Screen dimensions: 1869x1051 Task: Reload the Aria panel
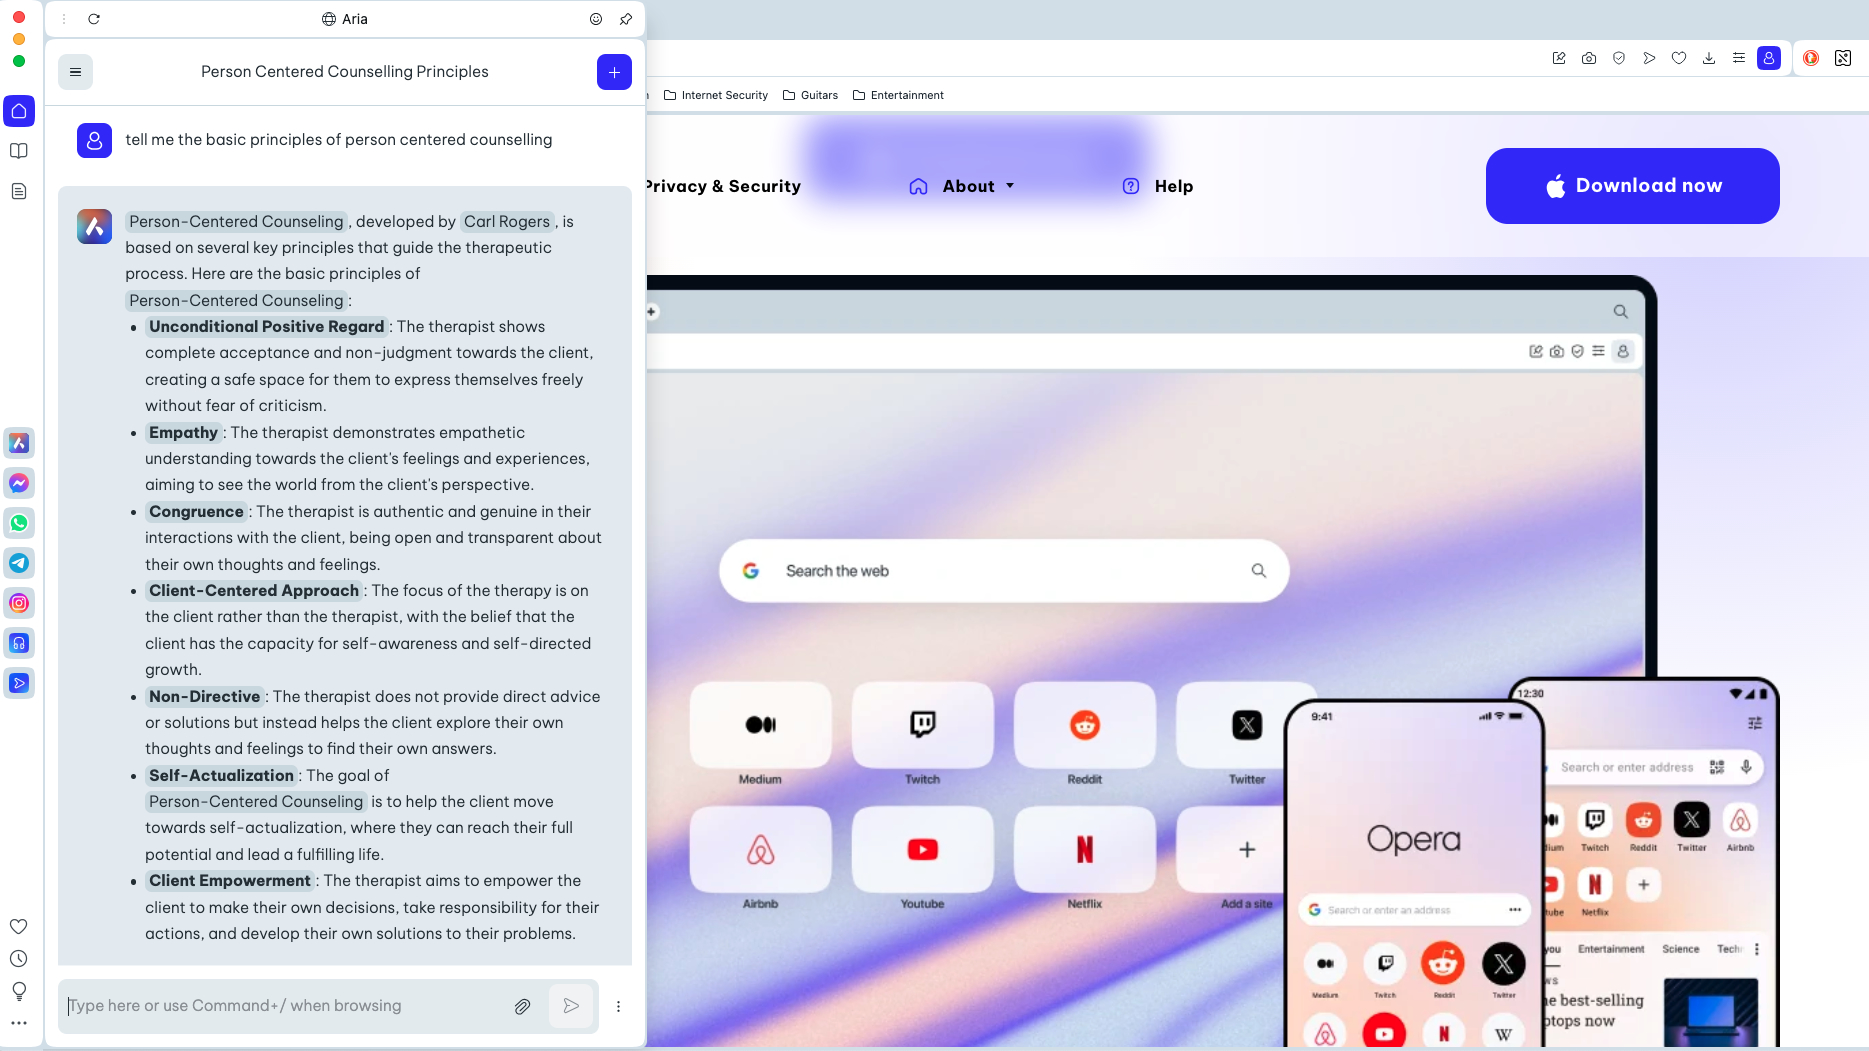[x=94, y=19]
